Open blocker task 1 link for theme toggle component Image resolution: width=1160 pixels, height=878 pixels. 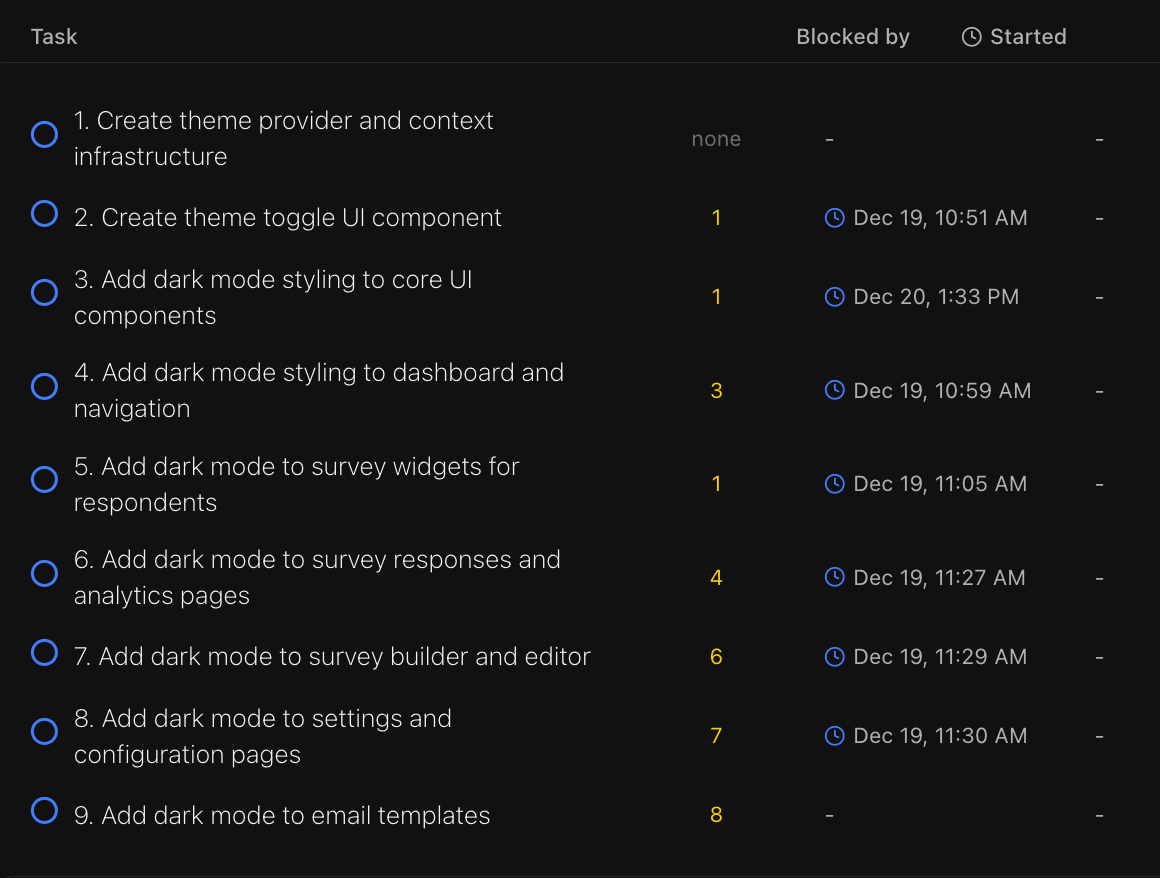pos(716,217)
